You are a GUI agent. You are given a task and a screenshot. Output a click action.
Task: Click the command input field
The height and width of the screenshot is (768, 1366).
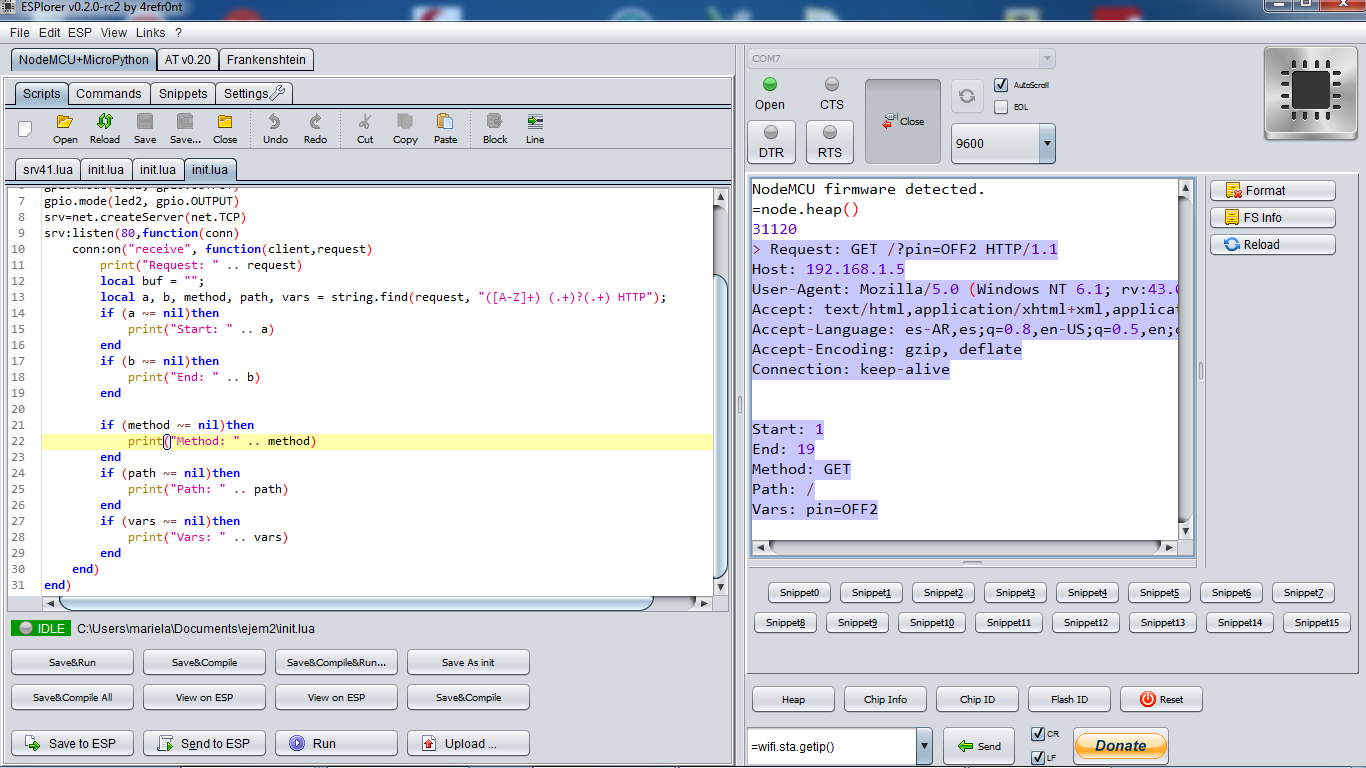tap(832, 746)
